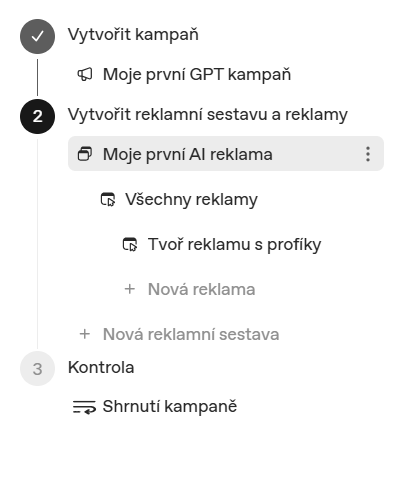Click the step 2 numbered circle
Viewport: 411px width, 487px height.
37,116
